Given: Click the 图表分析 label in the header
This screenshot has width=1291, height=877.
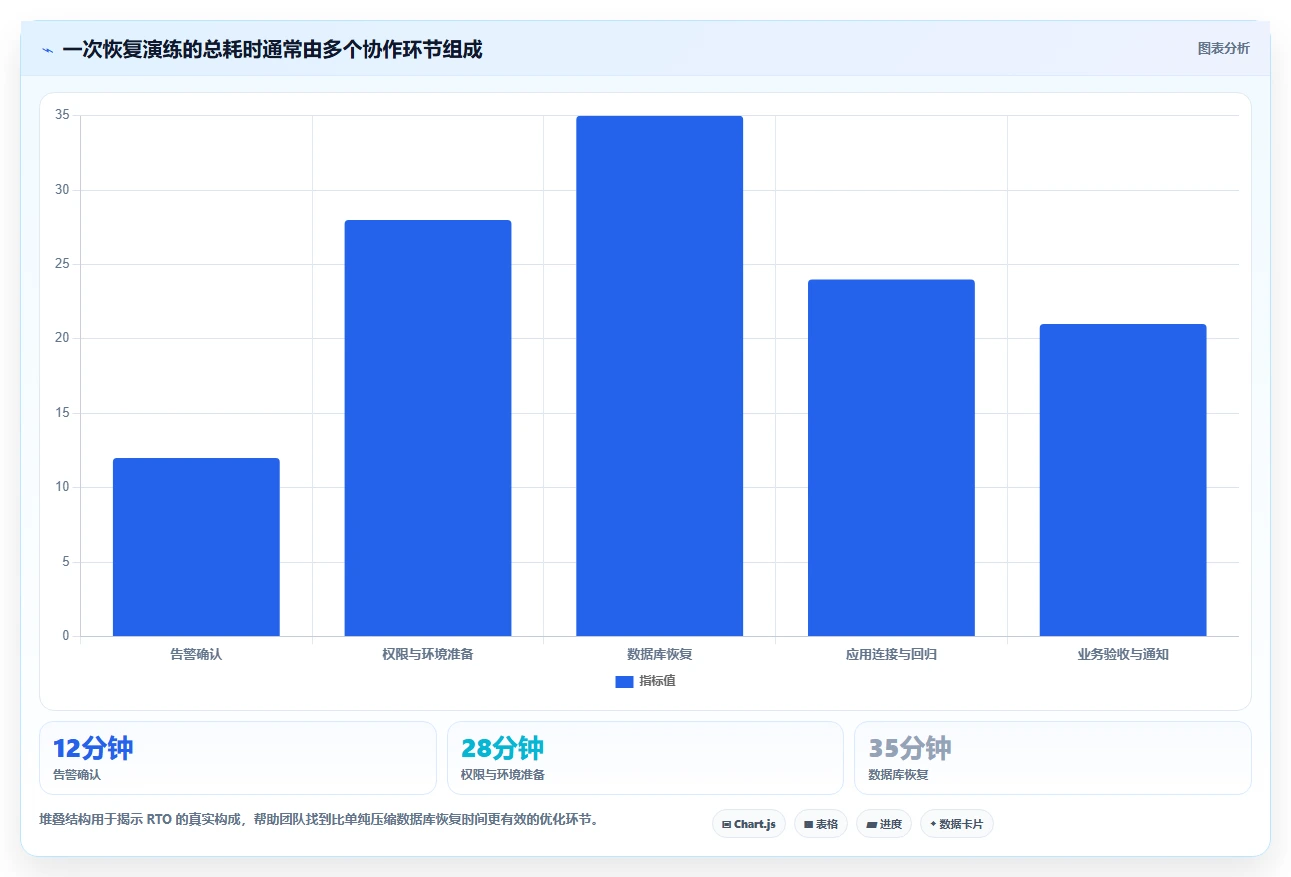Looking at the screenshot, I should [x=1223, y=48].
